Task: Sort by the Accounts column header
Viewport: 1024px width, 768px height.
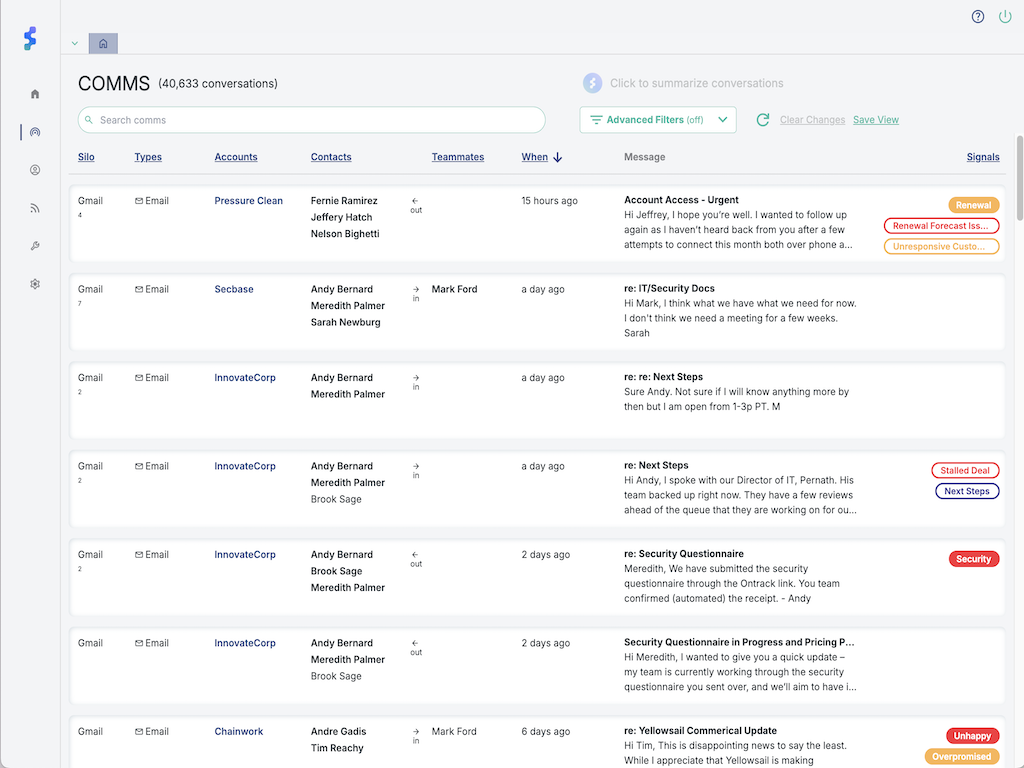Action: [x=236, y=157]
